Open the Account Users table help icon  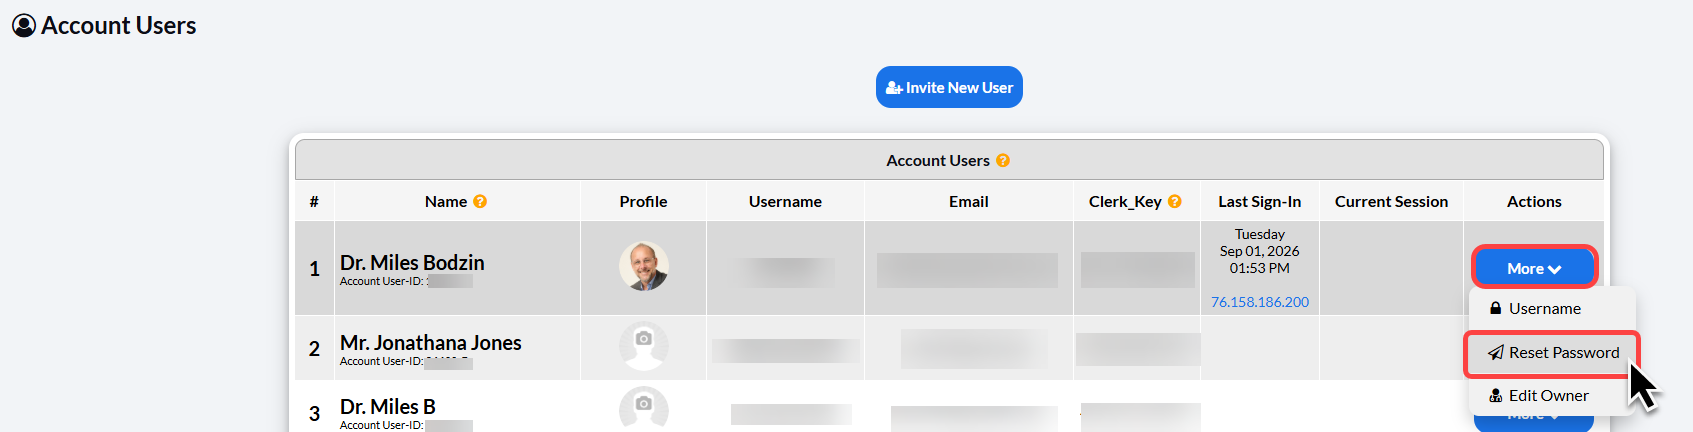tap(1003, 160)
